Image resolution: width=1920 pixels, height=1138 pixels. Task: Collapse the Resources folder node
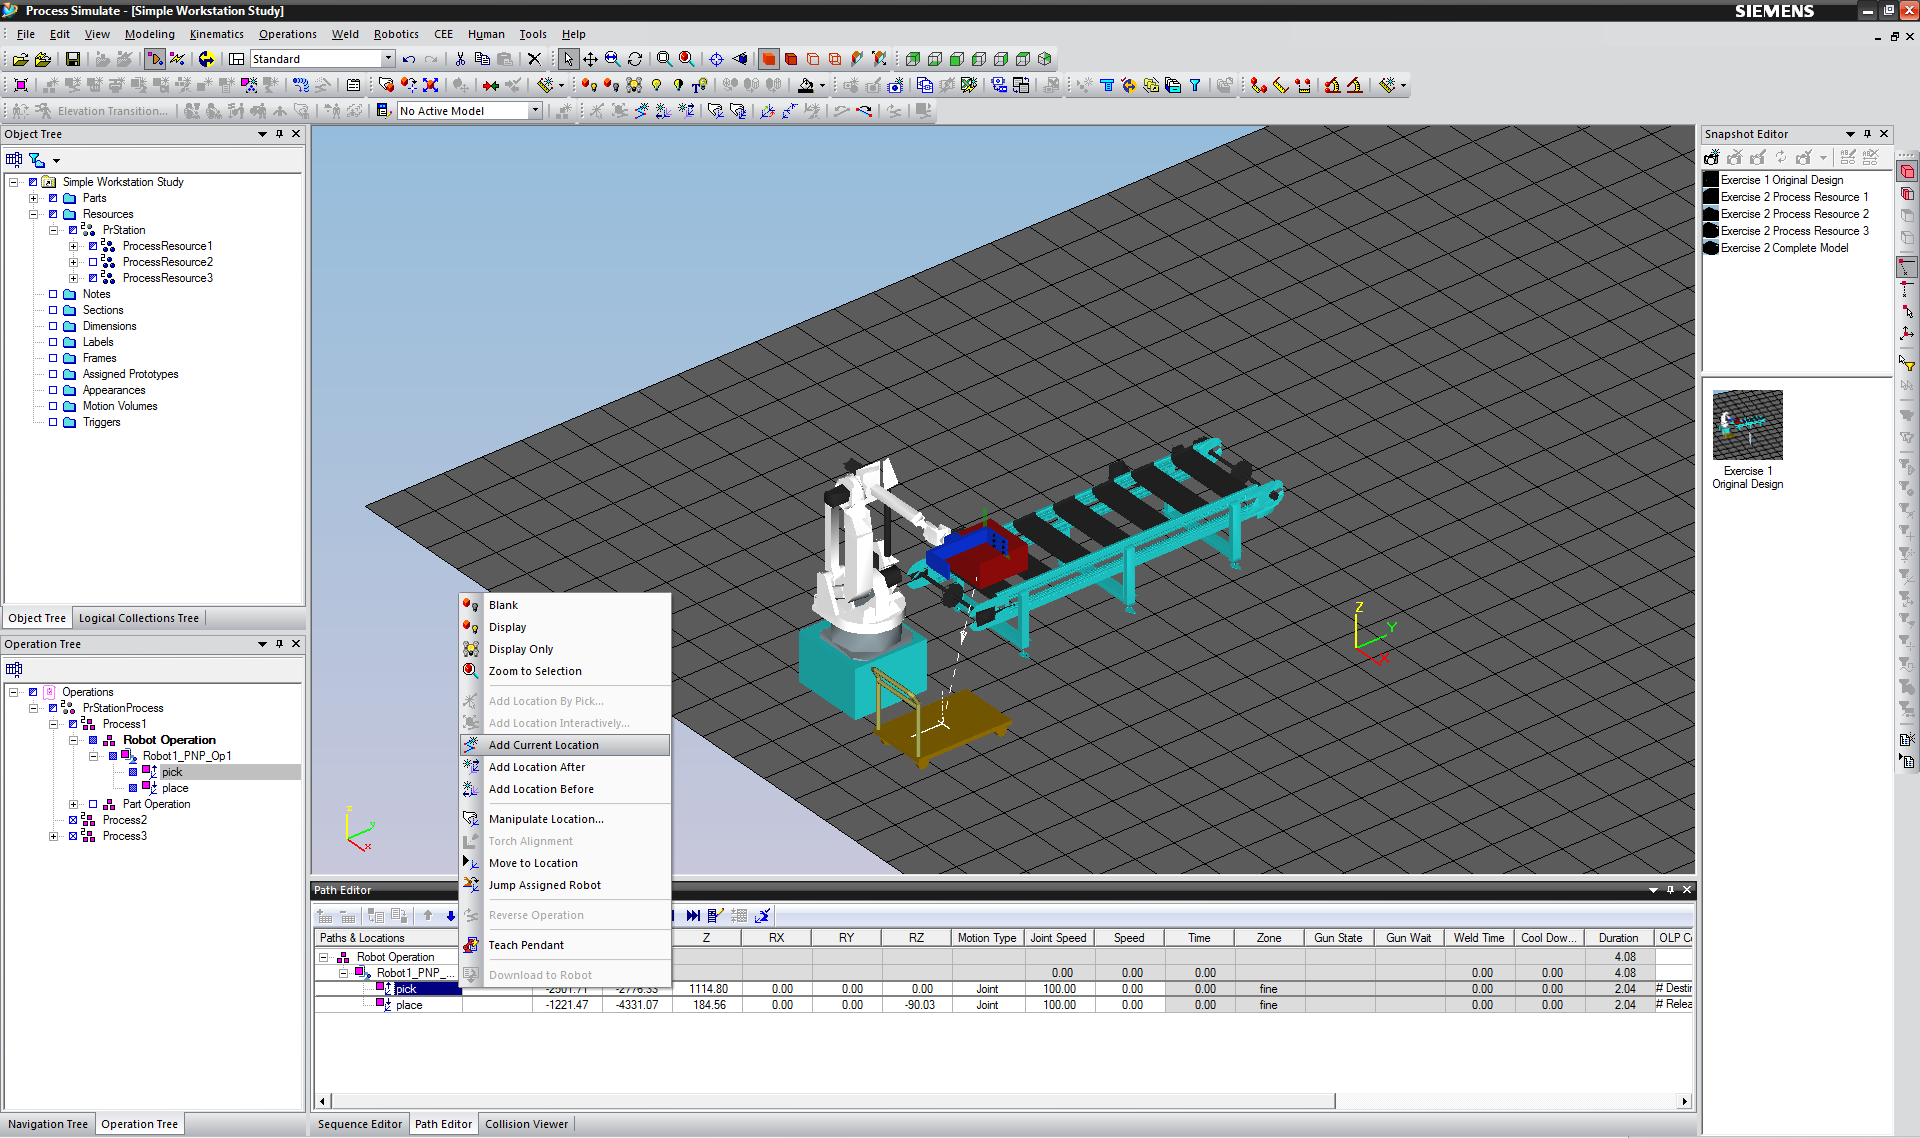[33, 214]
